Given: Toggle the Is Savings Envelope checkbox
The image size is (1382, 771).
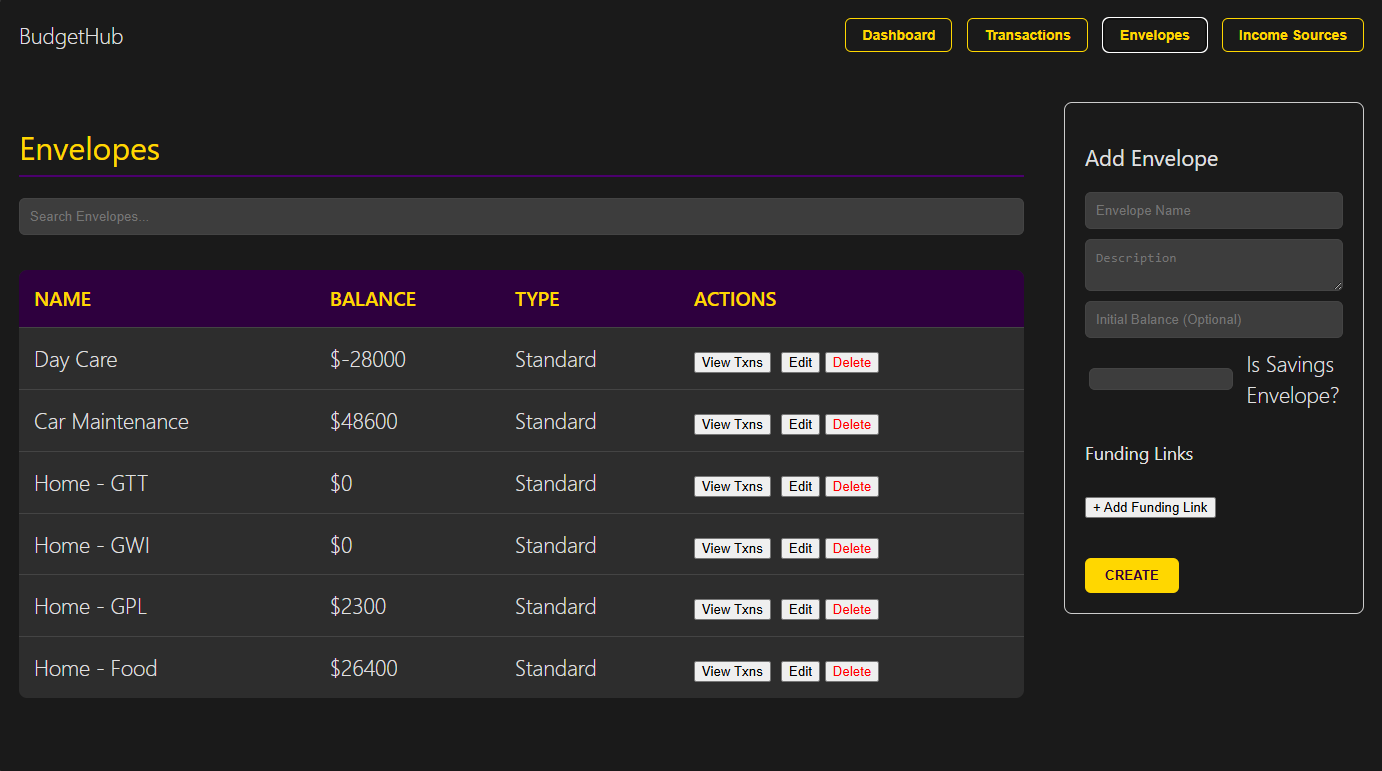Looking at the screenshot, I should pyautogui.click(x=1160, y=379).
